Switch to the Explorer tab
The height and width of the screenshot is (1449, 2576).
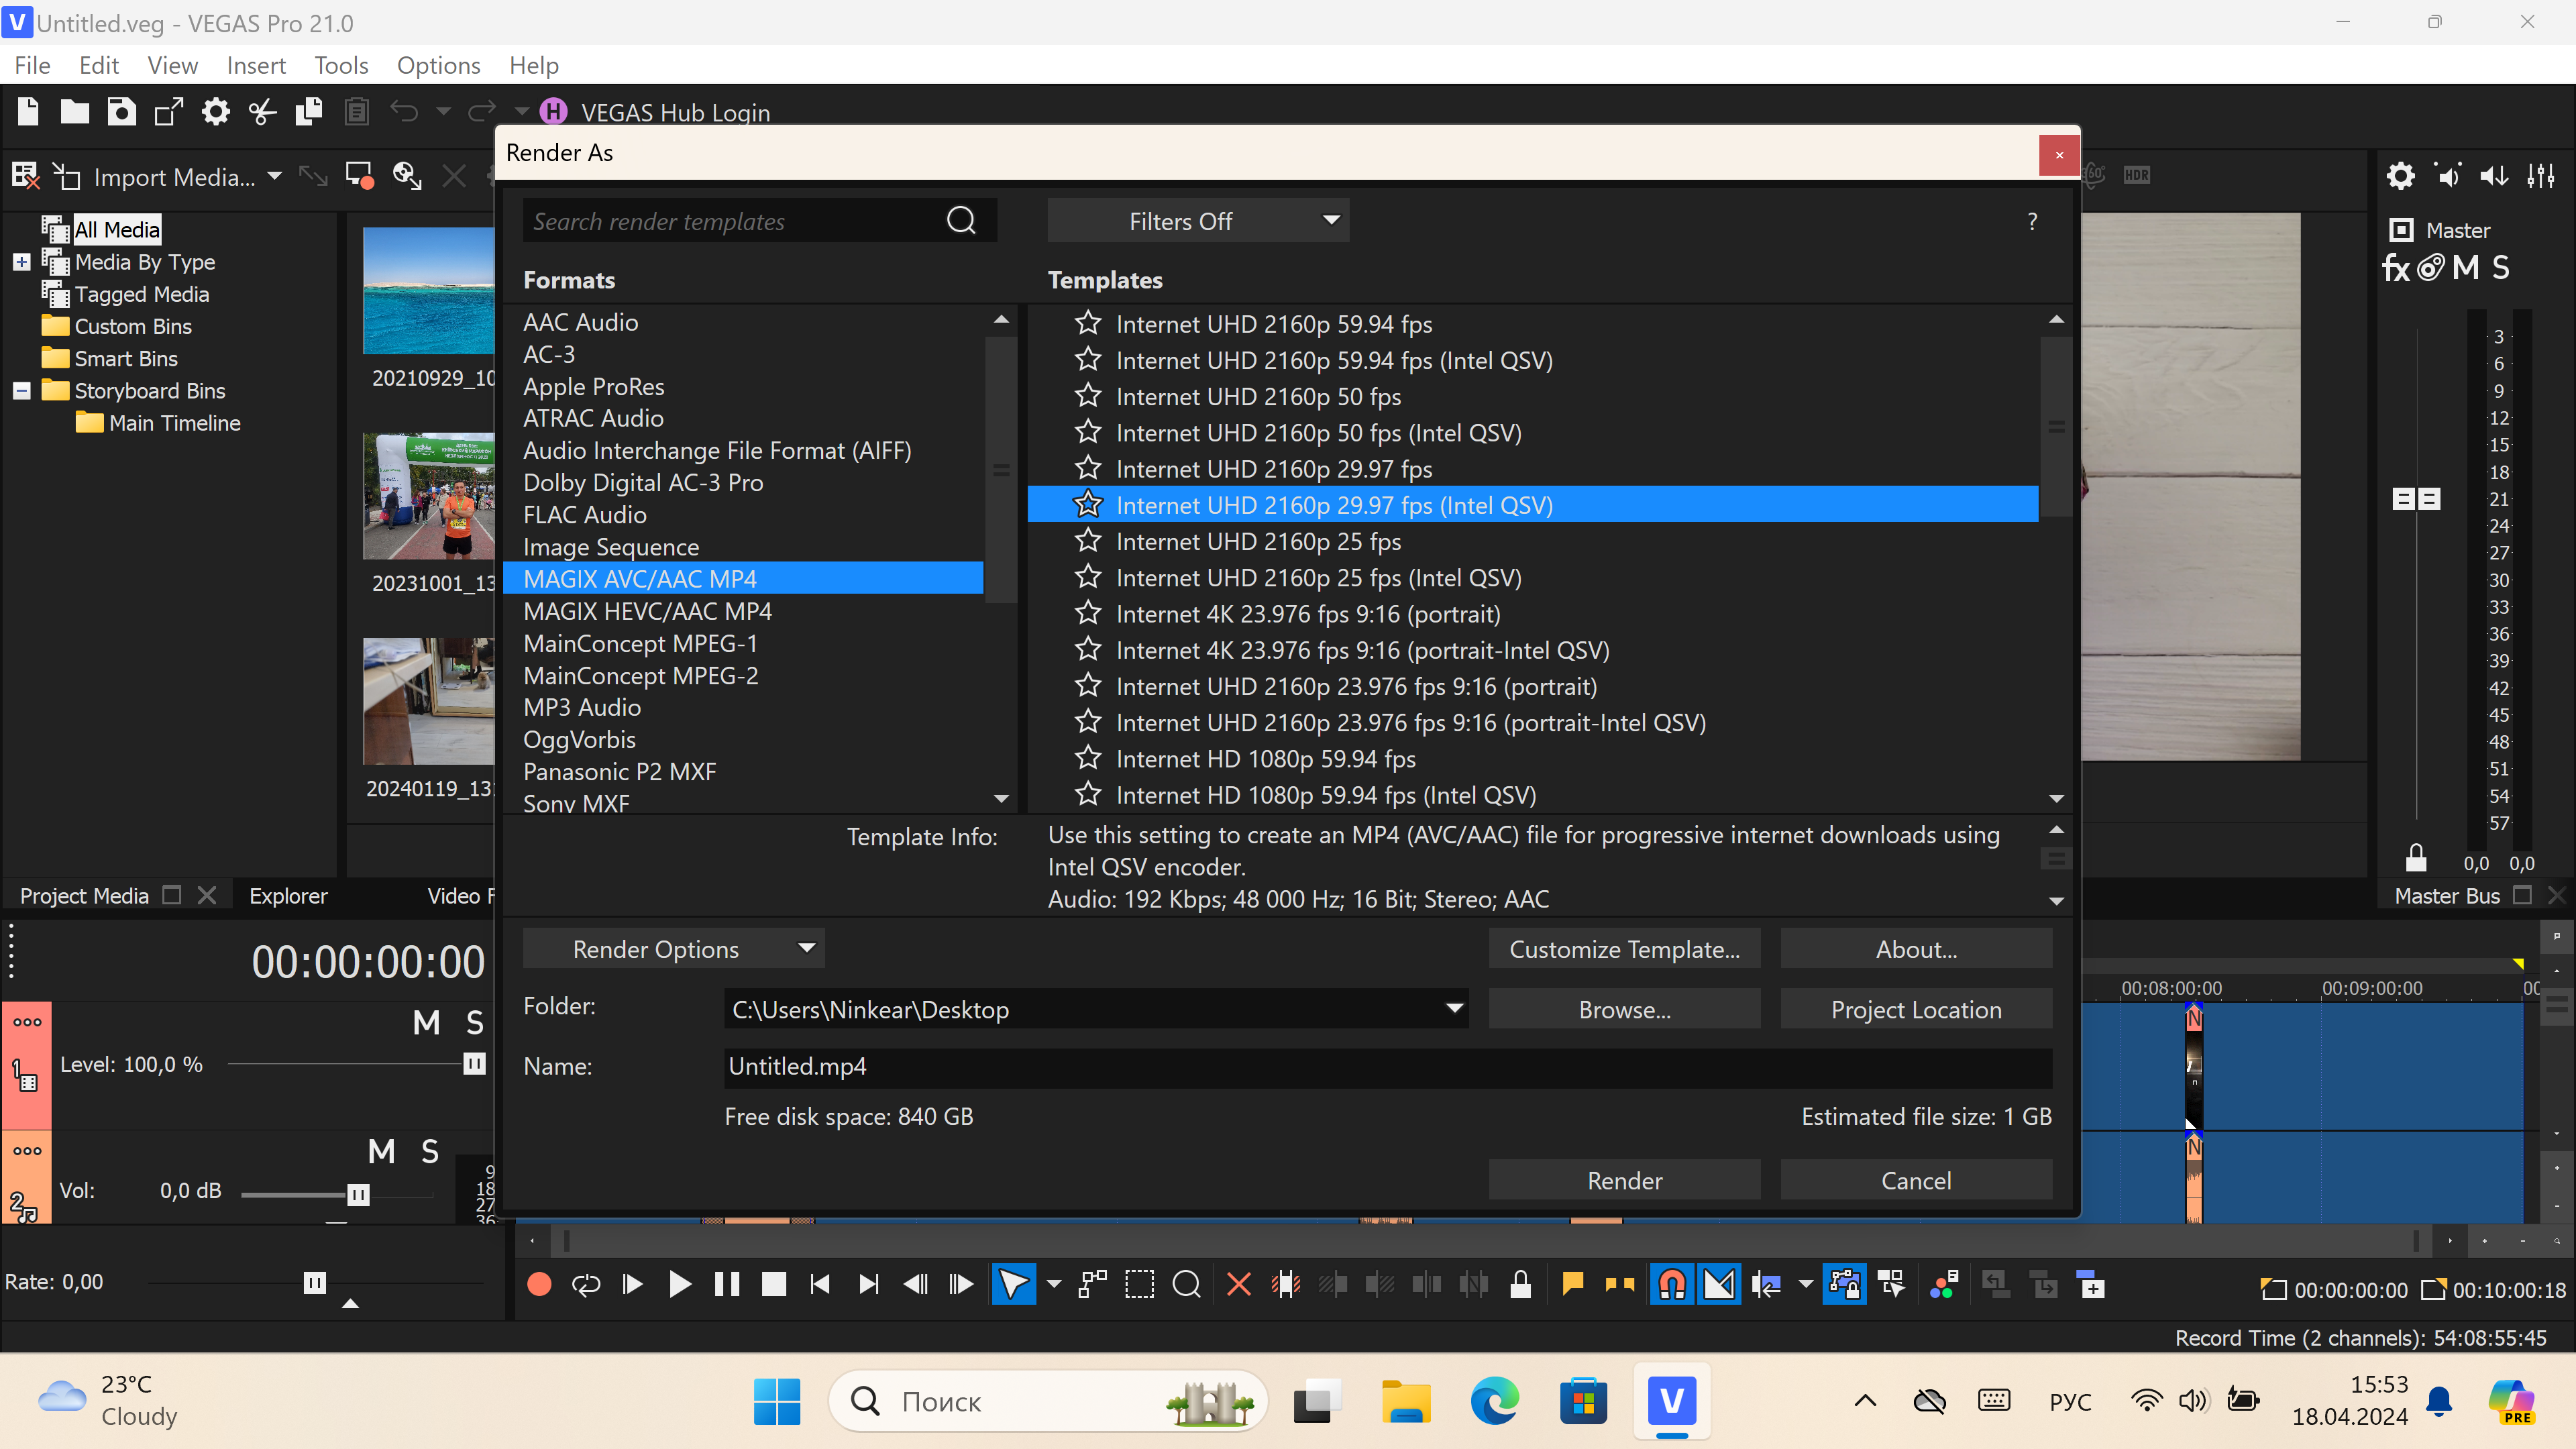[288, 896]
